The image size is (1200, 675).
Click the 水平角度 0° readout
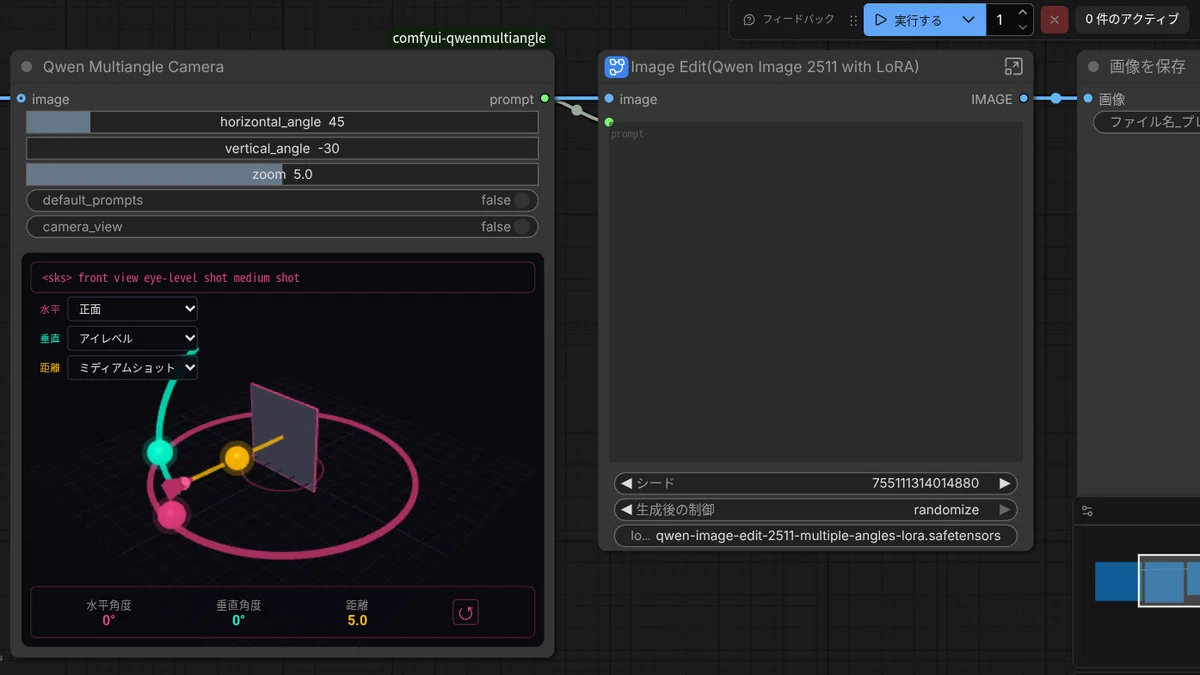(x=109, y=613)
